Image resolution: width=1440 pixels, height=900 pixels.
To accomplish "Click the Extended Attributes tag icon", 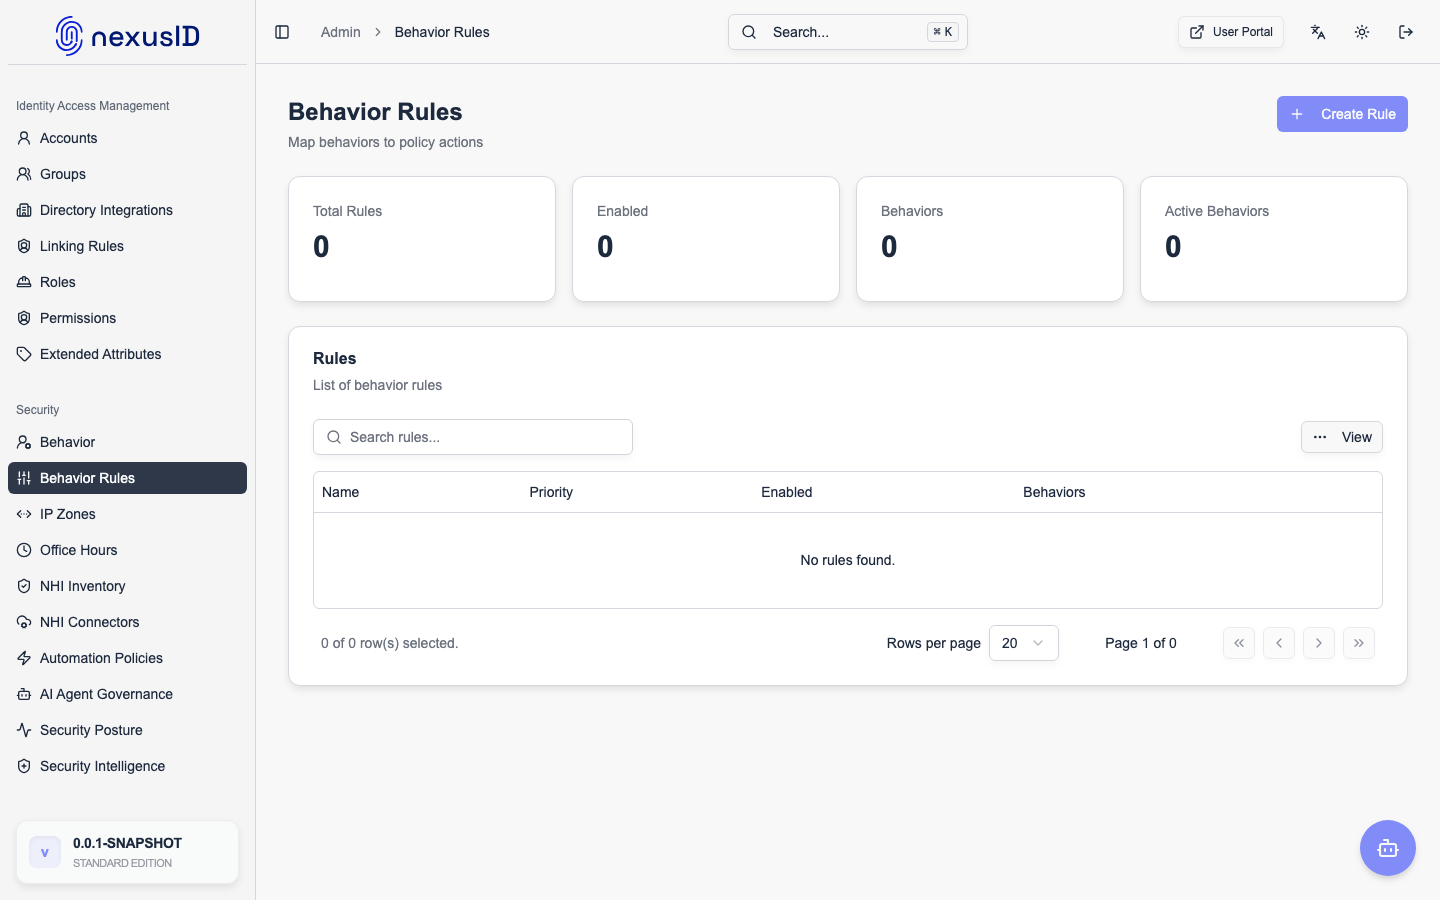I will click(24, 354).
